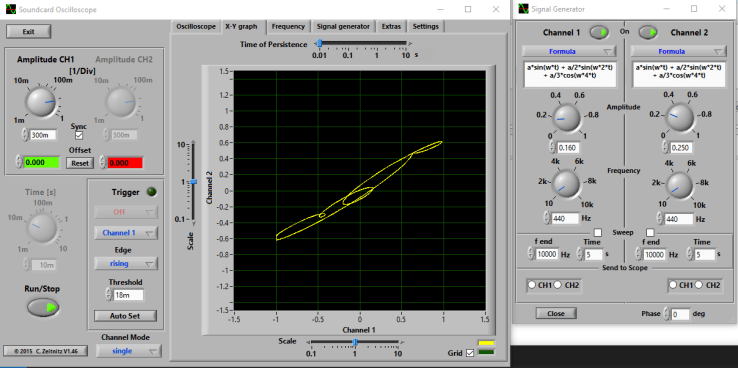738x368 pixels.
Task: Click the copyright C. Zeitnitz V1.46 button
Action: pos(45,351)
